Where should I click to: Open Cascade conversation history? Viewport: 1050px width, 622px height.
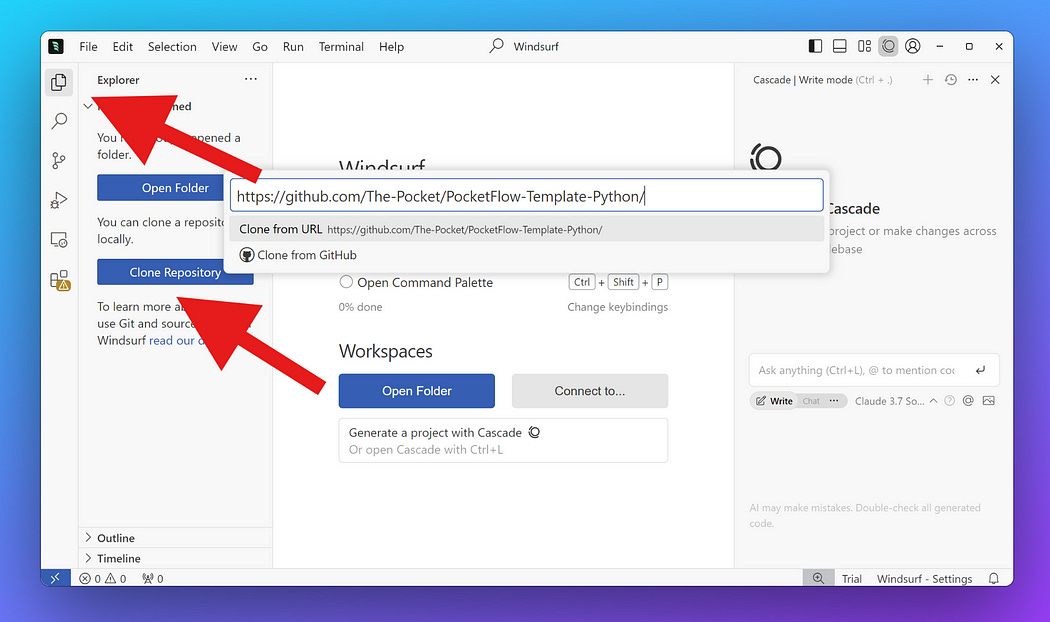tap(950, 79)
